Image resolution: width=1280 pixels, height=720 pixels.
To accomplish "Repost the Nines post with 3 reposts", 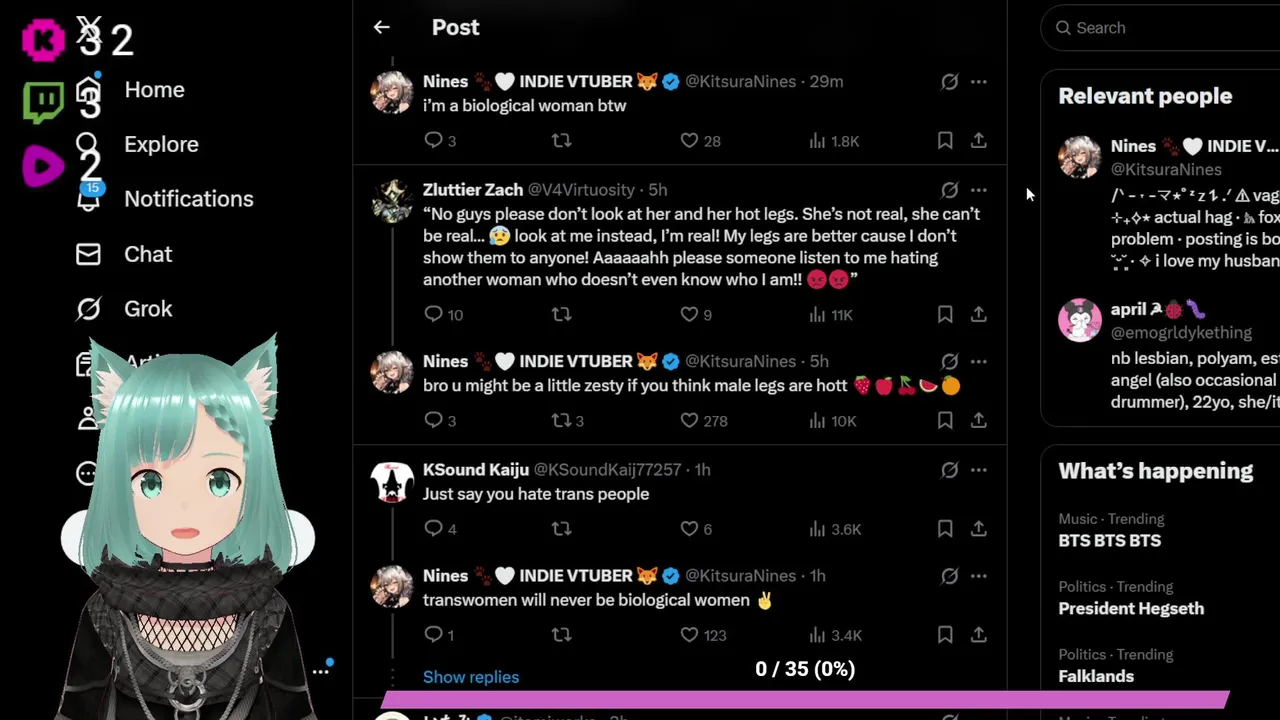I will (562, 421).
